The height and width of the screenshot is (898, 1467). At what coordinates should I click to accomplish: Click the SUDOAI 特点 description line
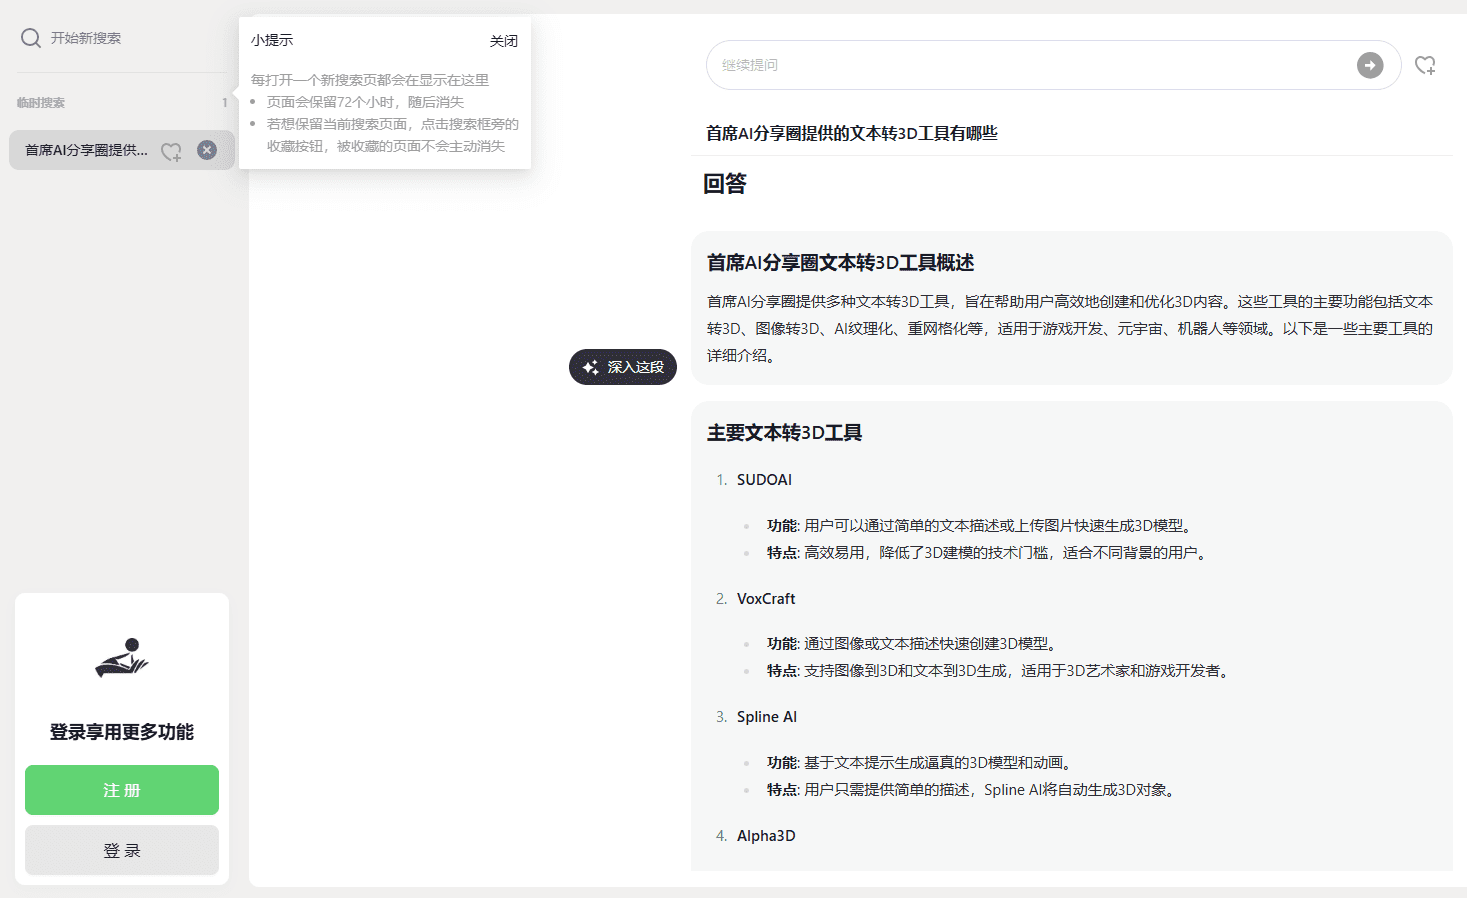[988, 553]
